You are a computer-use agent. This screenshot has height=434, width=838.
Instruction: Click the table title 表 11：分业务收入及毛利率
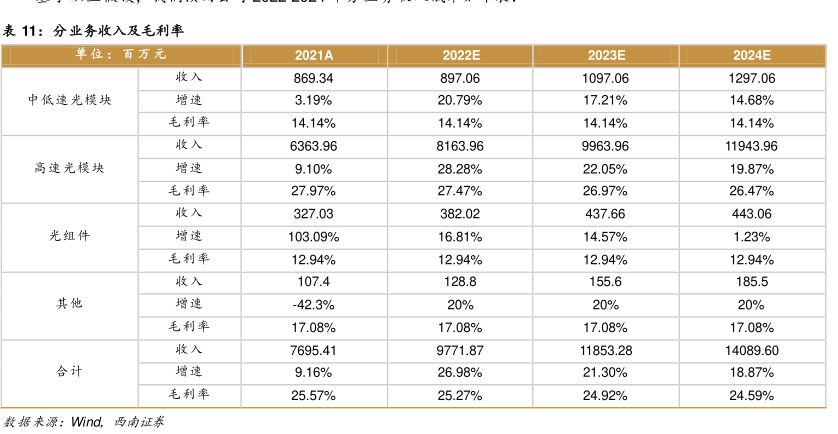[93, 32]
